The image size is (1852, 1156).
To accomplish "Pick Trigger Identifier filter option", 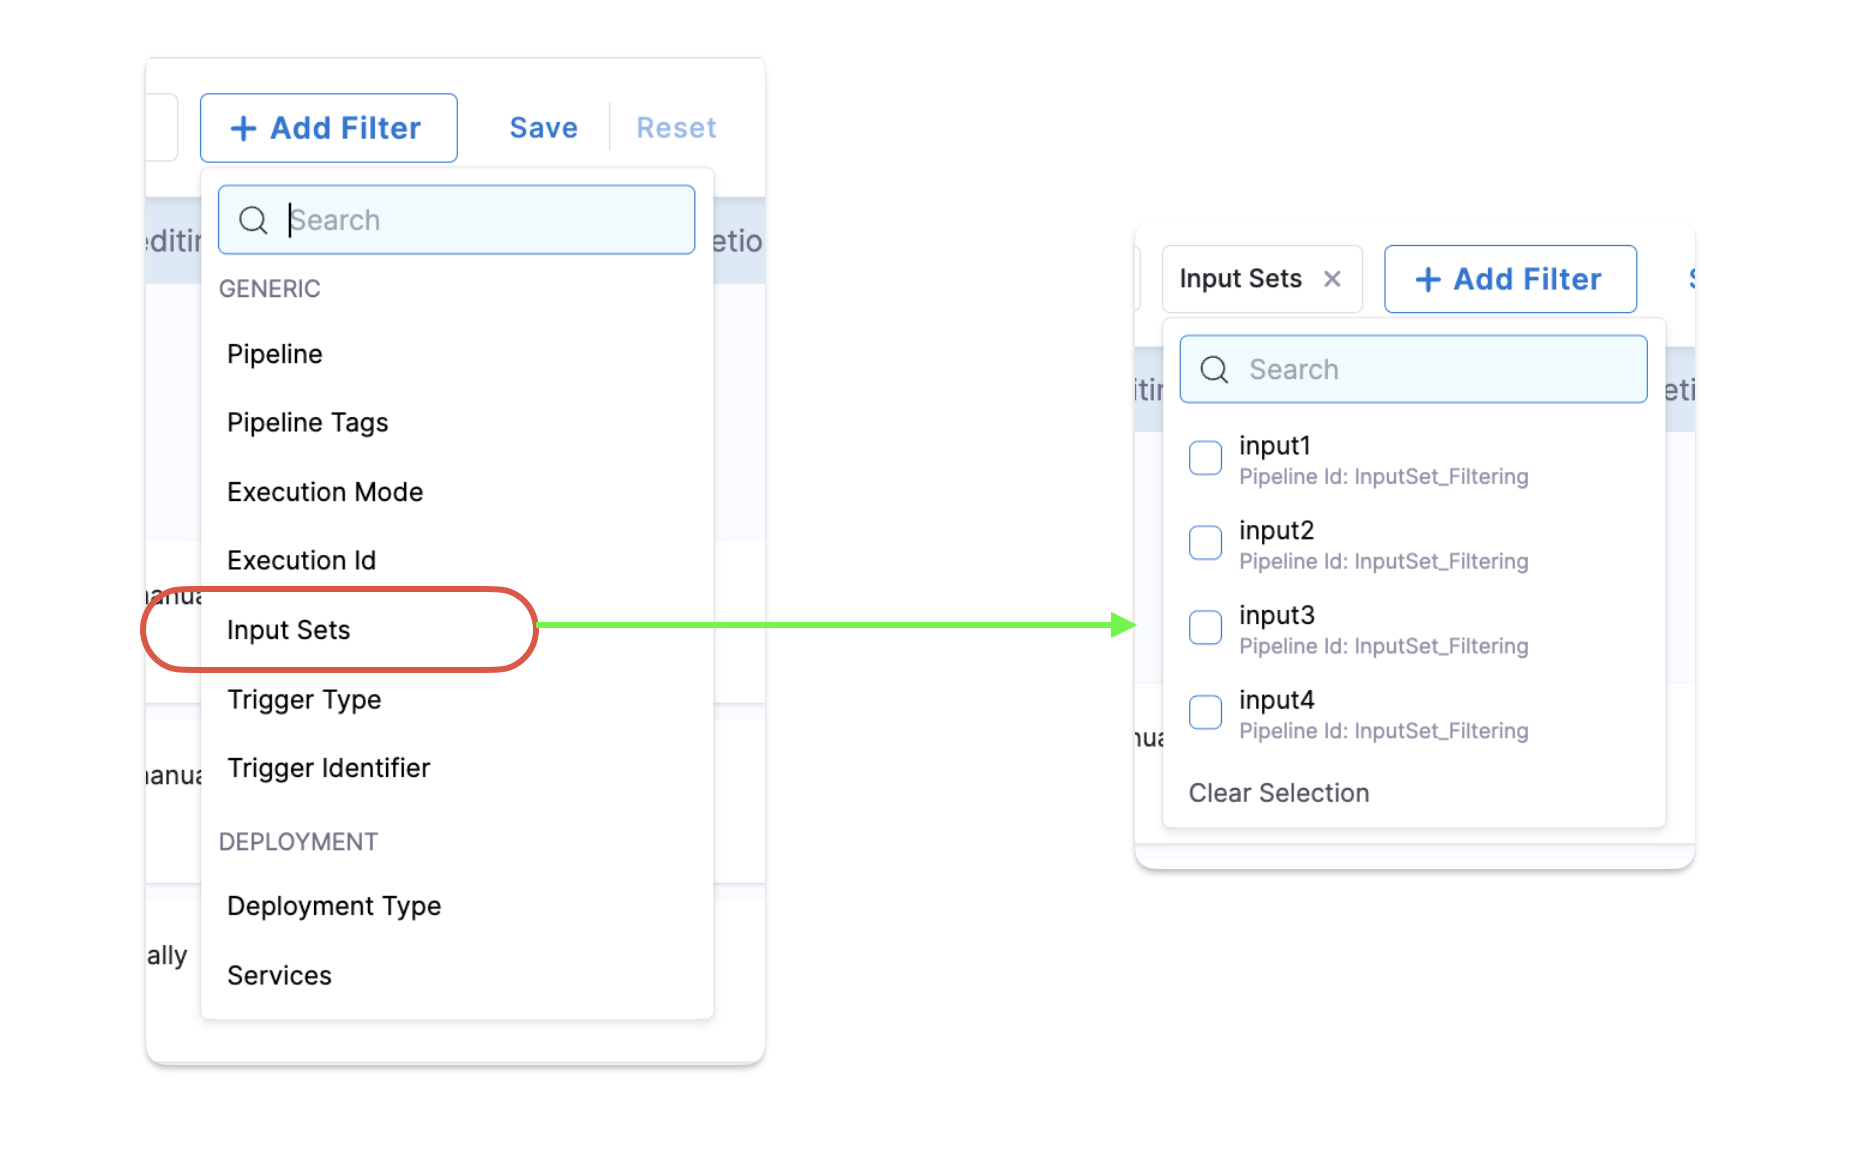I will pos(328,768).
